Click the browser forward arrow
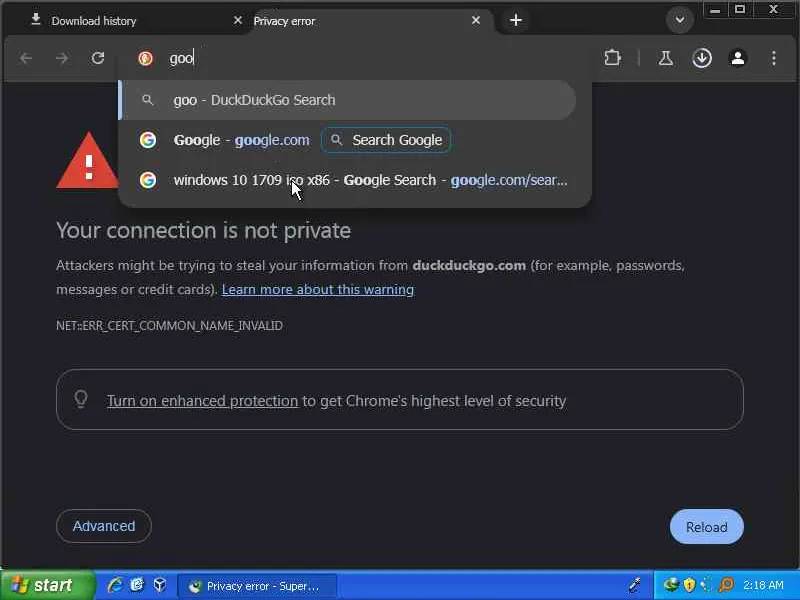 tap(62, 58)
